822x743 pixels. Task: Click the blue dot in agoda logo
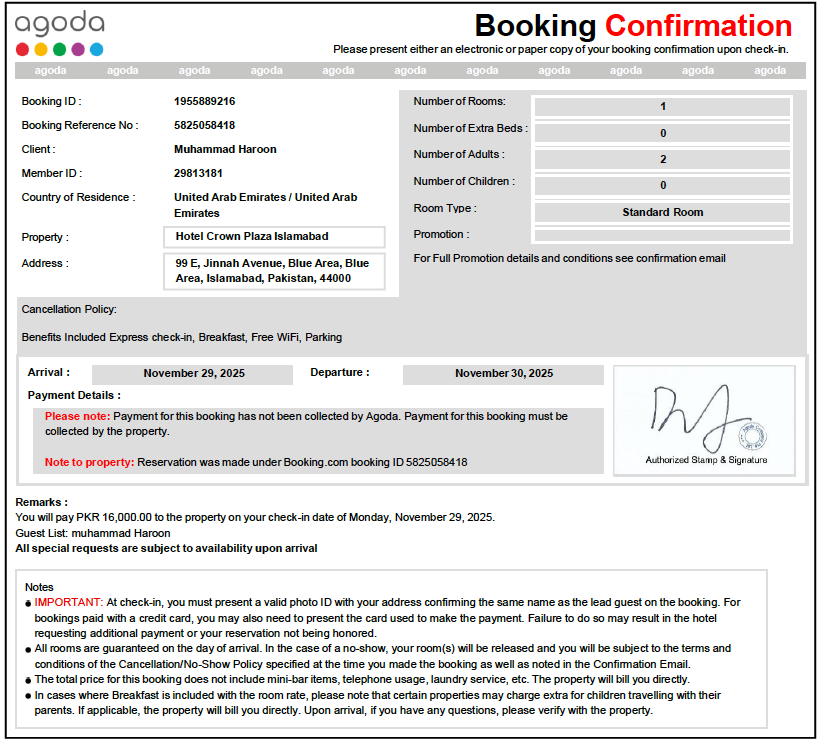97,49
